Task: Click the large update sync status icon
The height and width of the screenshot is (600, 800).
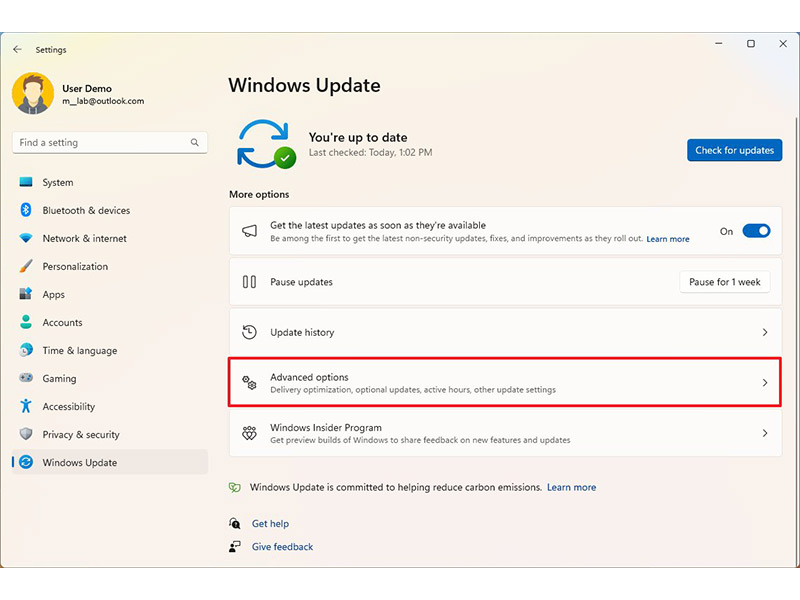Action: [266, 144]
